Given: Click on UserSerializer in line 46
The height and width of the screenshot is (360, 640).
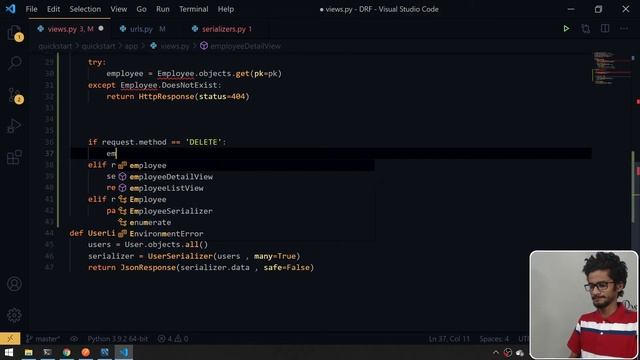Looking at the screenshot, I should [x=180, y=256].
